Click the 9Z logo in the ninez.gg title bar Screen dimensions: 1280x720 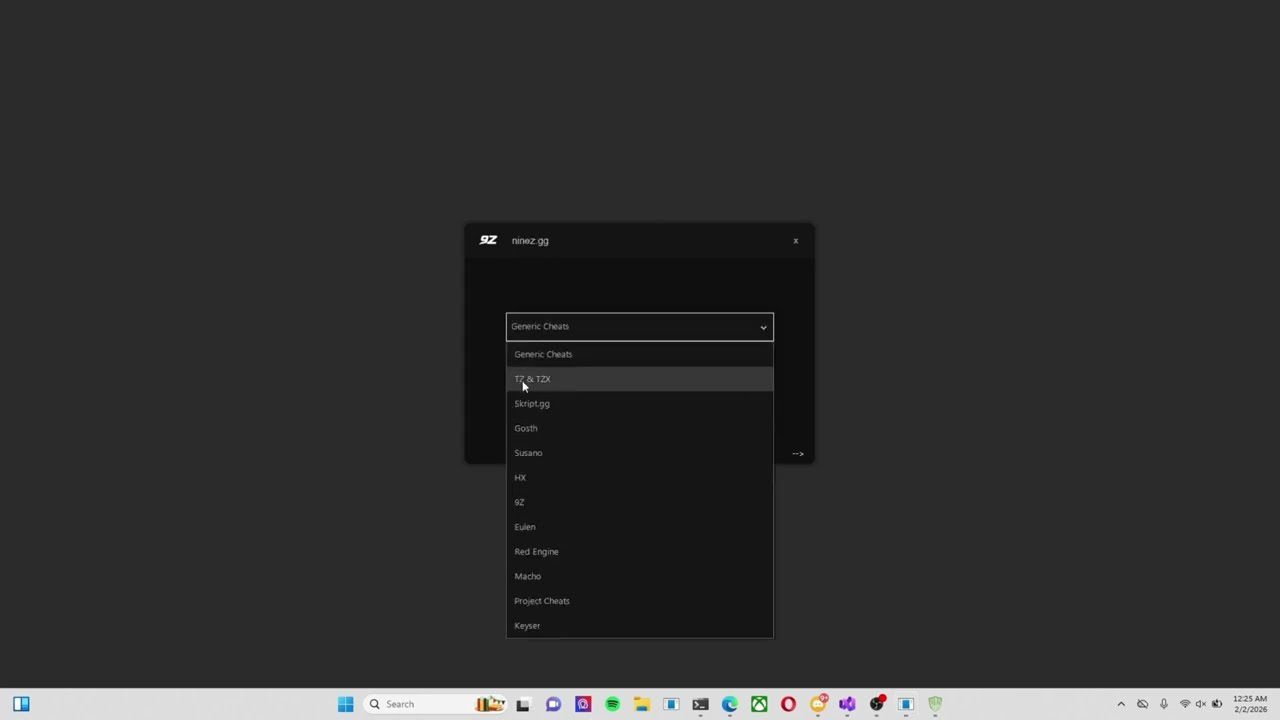pos(488,240)
